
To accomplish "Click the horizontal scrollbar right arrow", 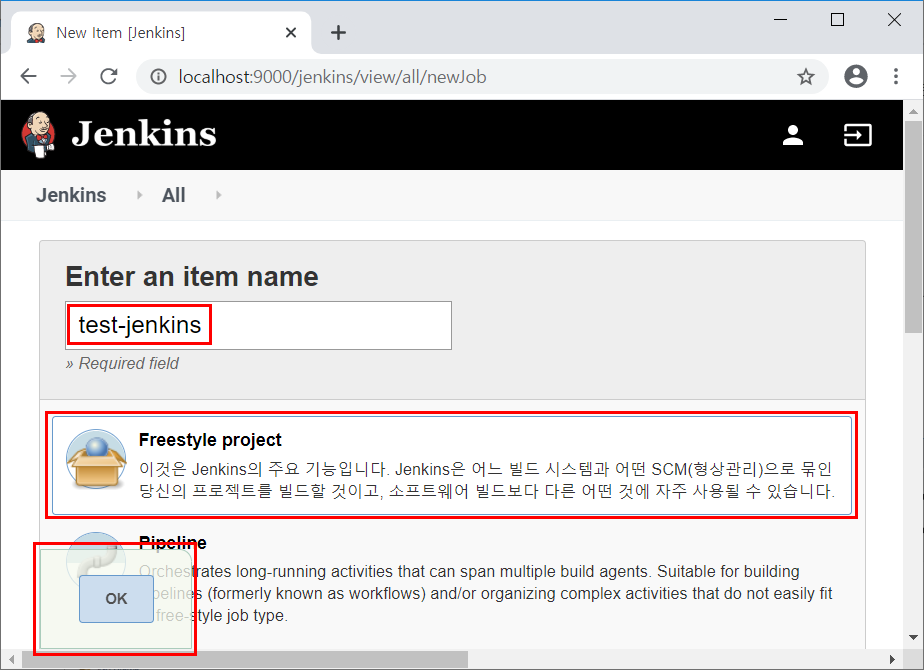I will (x=892, y=659).
